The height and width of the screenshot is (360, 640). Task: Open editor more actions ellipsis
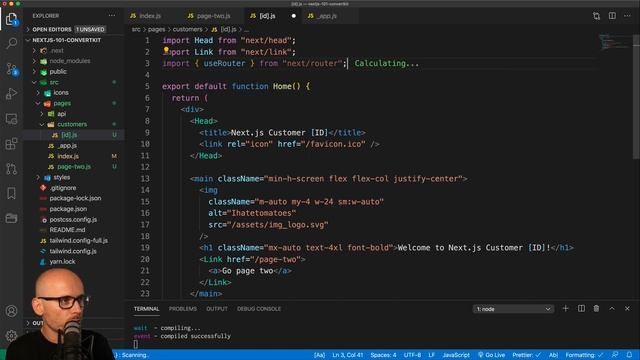(x=627, y=16)
